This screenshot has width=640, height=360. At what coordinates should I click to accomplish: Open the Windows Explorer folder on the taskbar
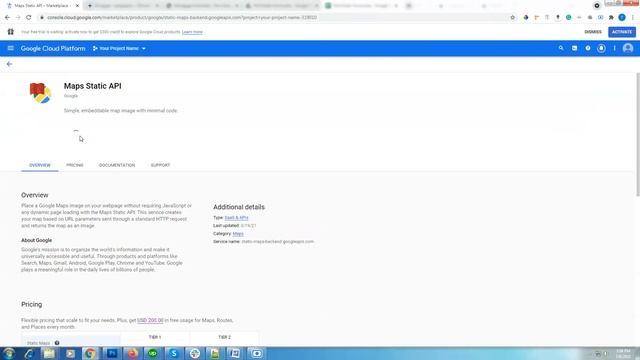coord(49,353)
